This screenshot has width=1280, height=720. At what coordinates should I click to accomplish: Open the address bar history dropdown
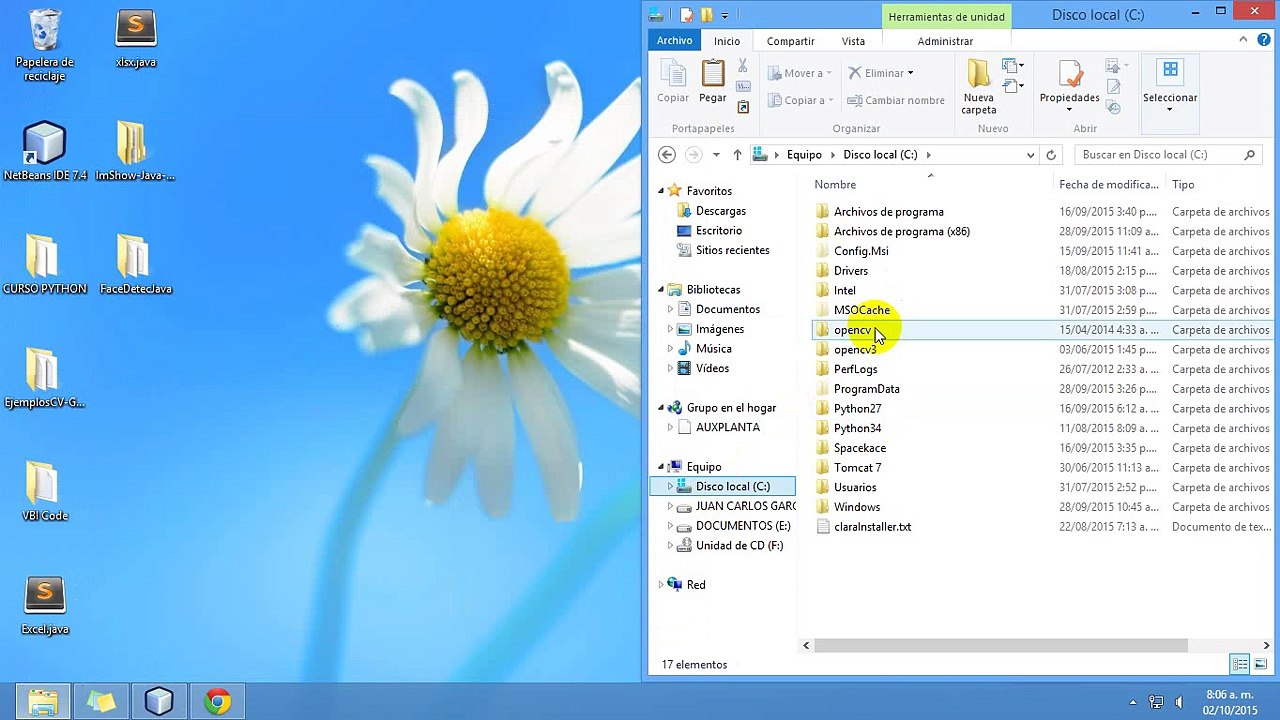click(1030, 155)
